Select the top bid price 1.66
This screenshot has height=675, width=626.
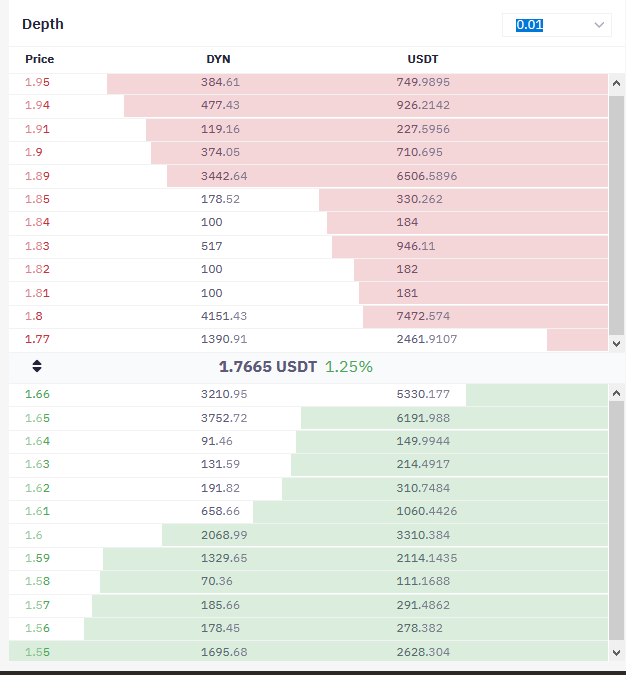click(x=37, y=394)
